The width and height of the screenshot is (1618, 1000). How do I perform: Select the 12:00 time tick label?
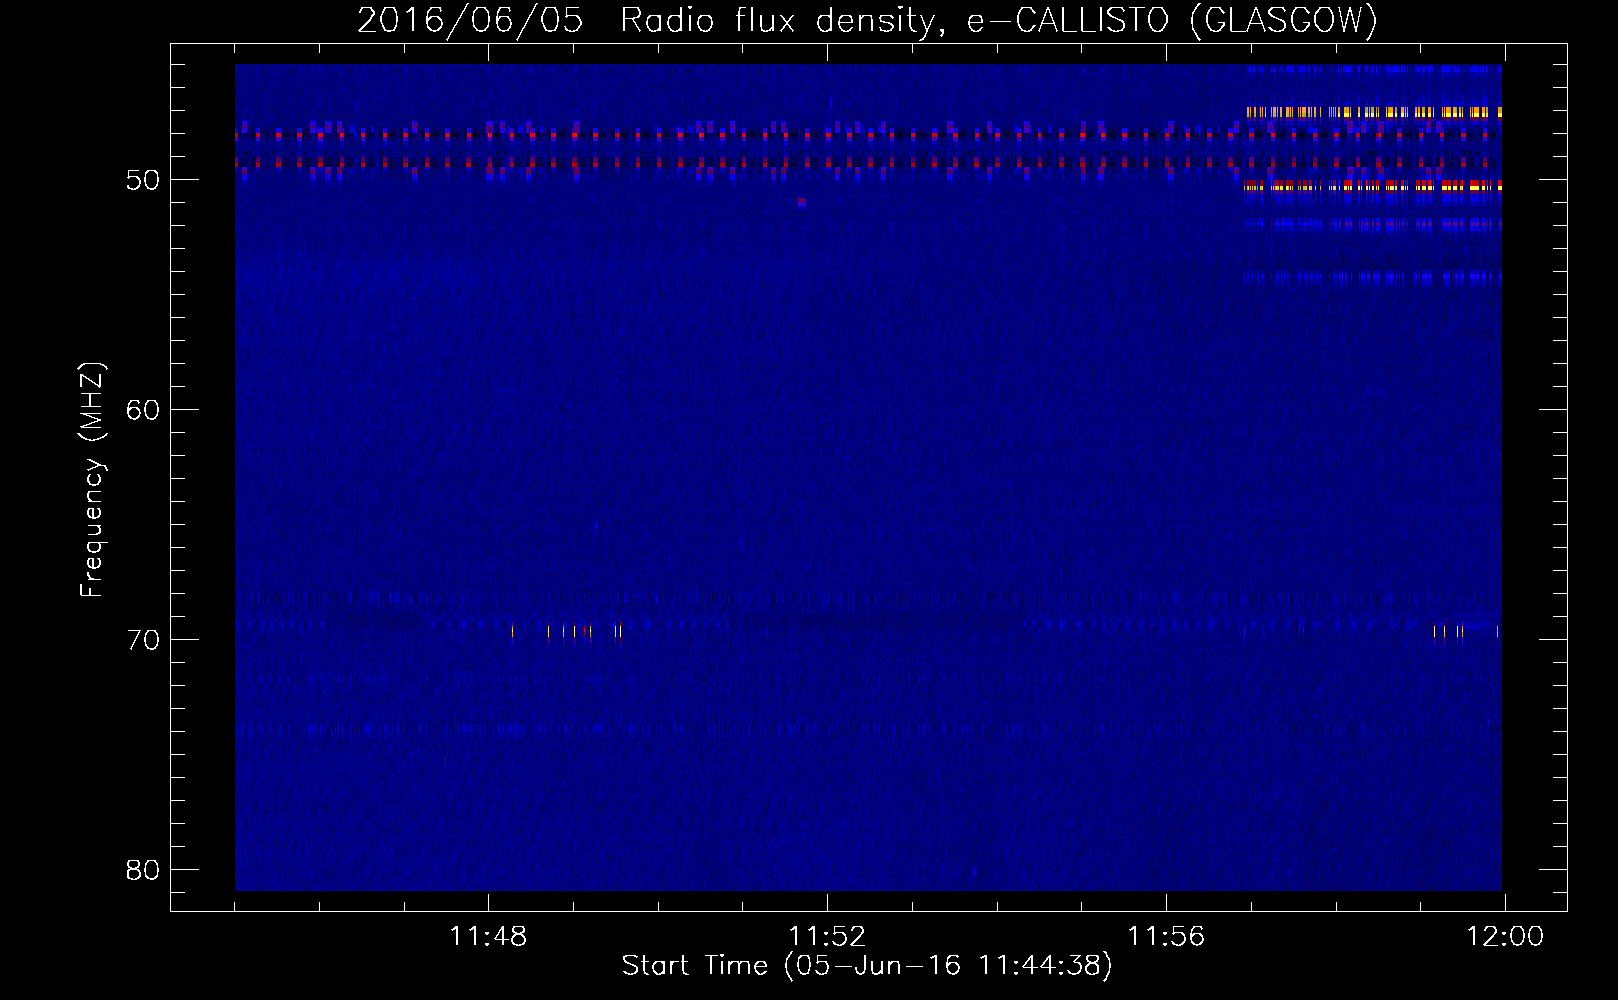[x=1505, y=937]
